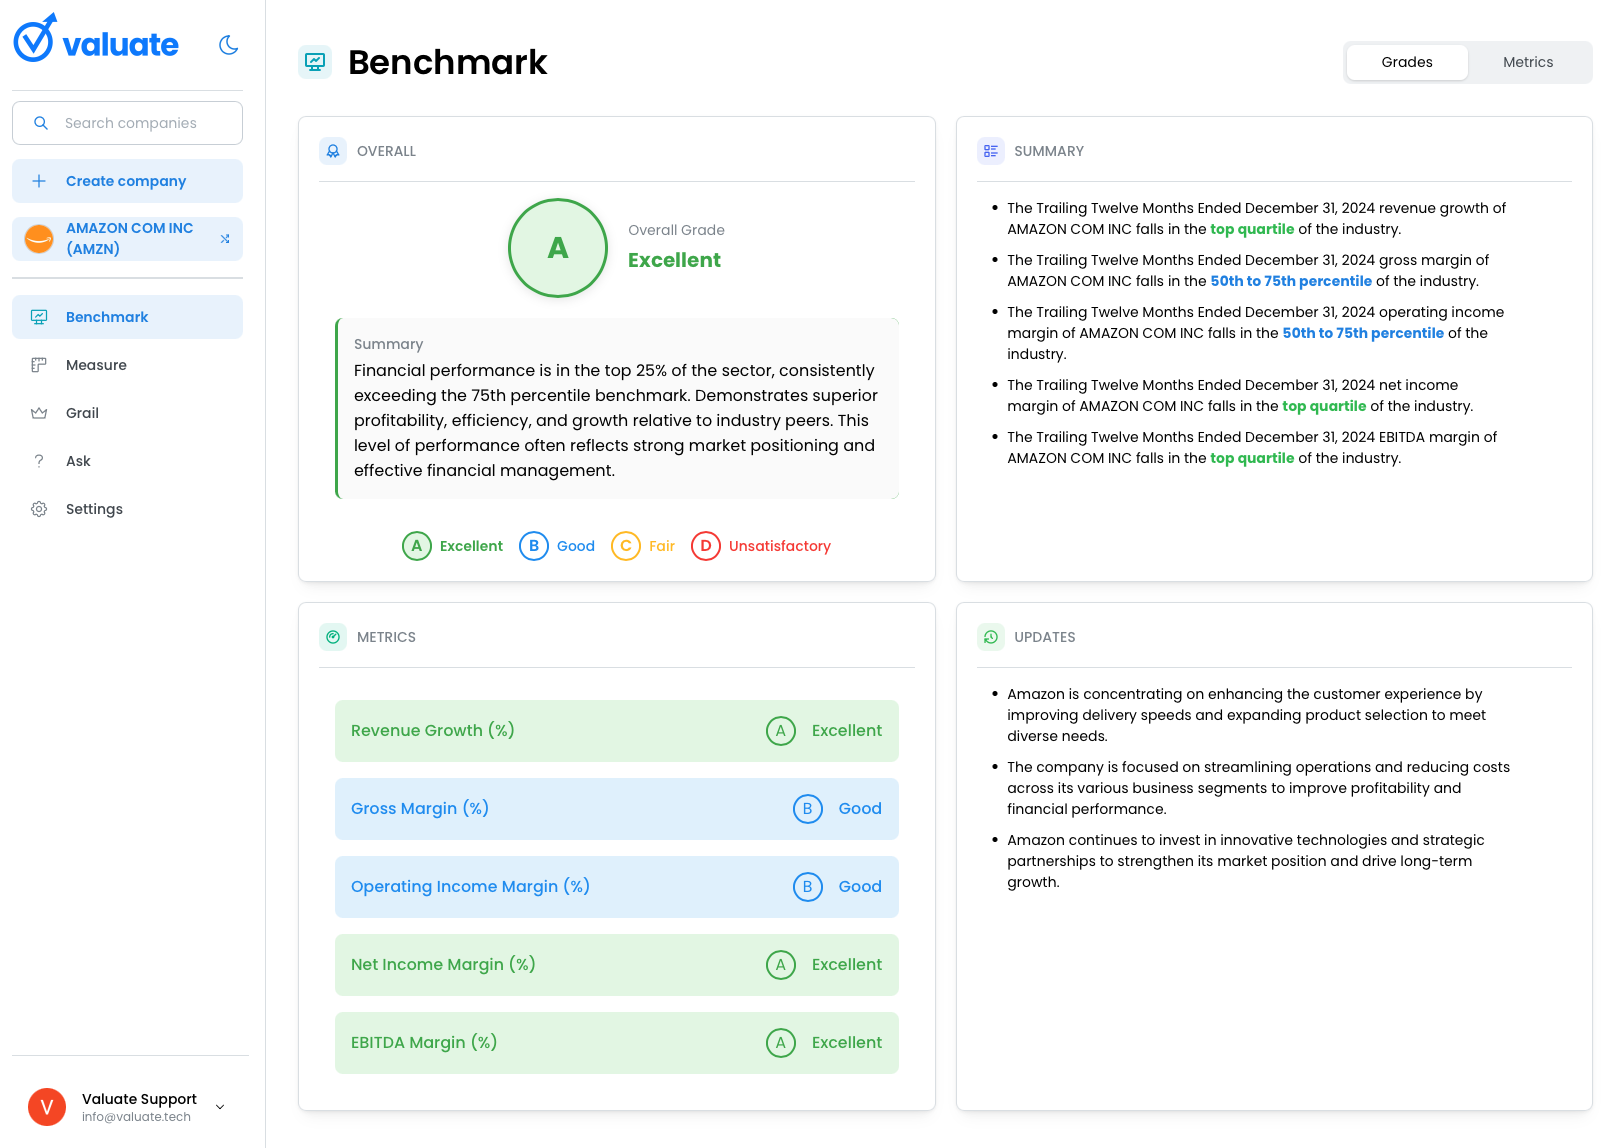Expand the Valuate Support account chevron
1620x1148 pixels.
220,1107
